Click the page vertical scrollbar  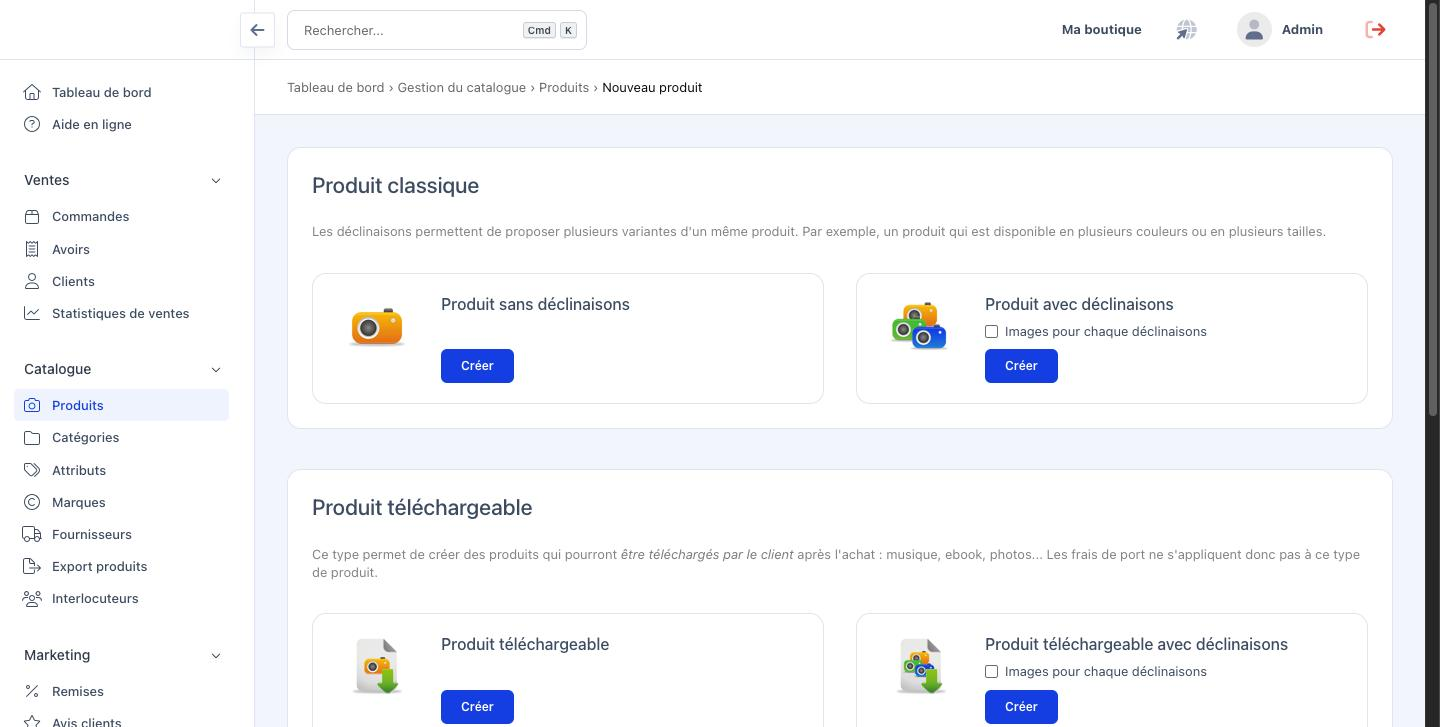point(1432,210)
